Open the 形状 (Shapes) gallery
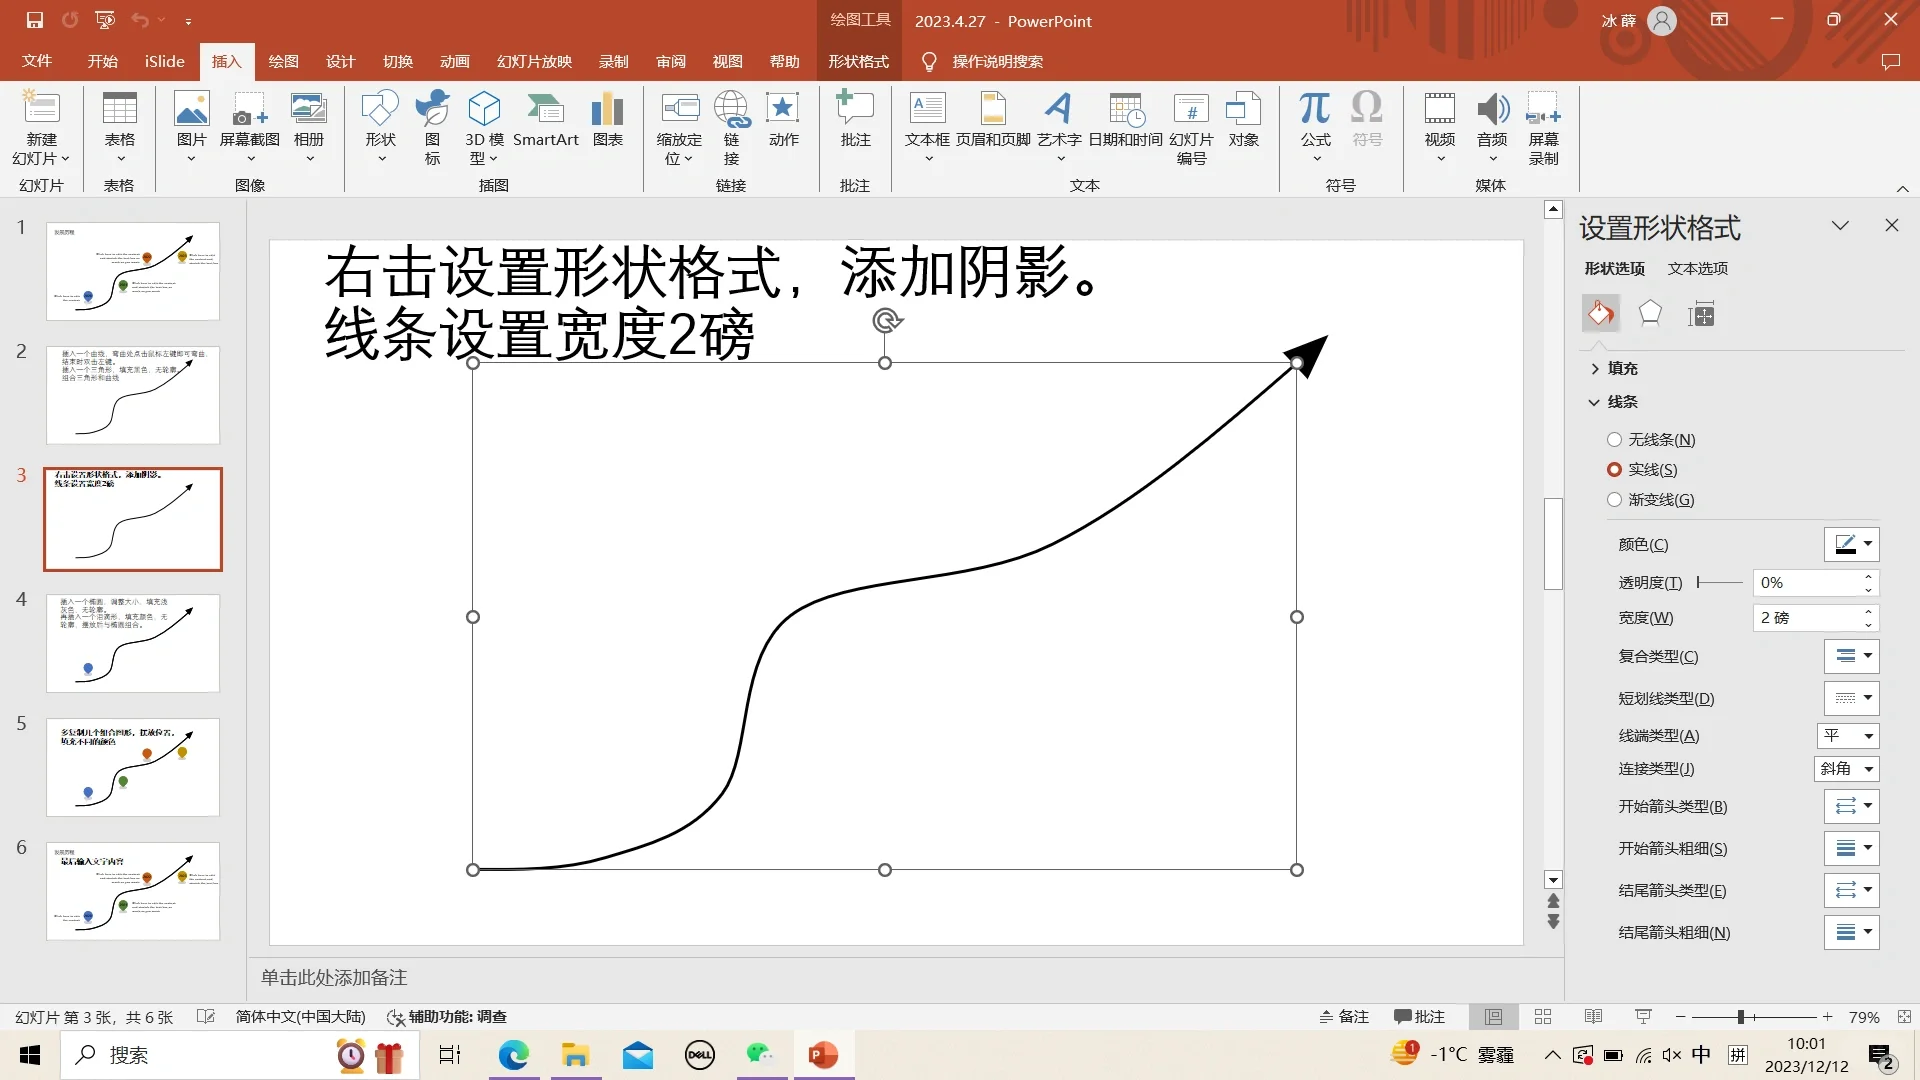This screenshot has width=1920, height=1080. [380, 125]
